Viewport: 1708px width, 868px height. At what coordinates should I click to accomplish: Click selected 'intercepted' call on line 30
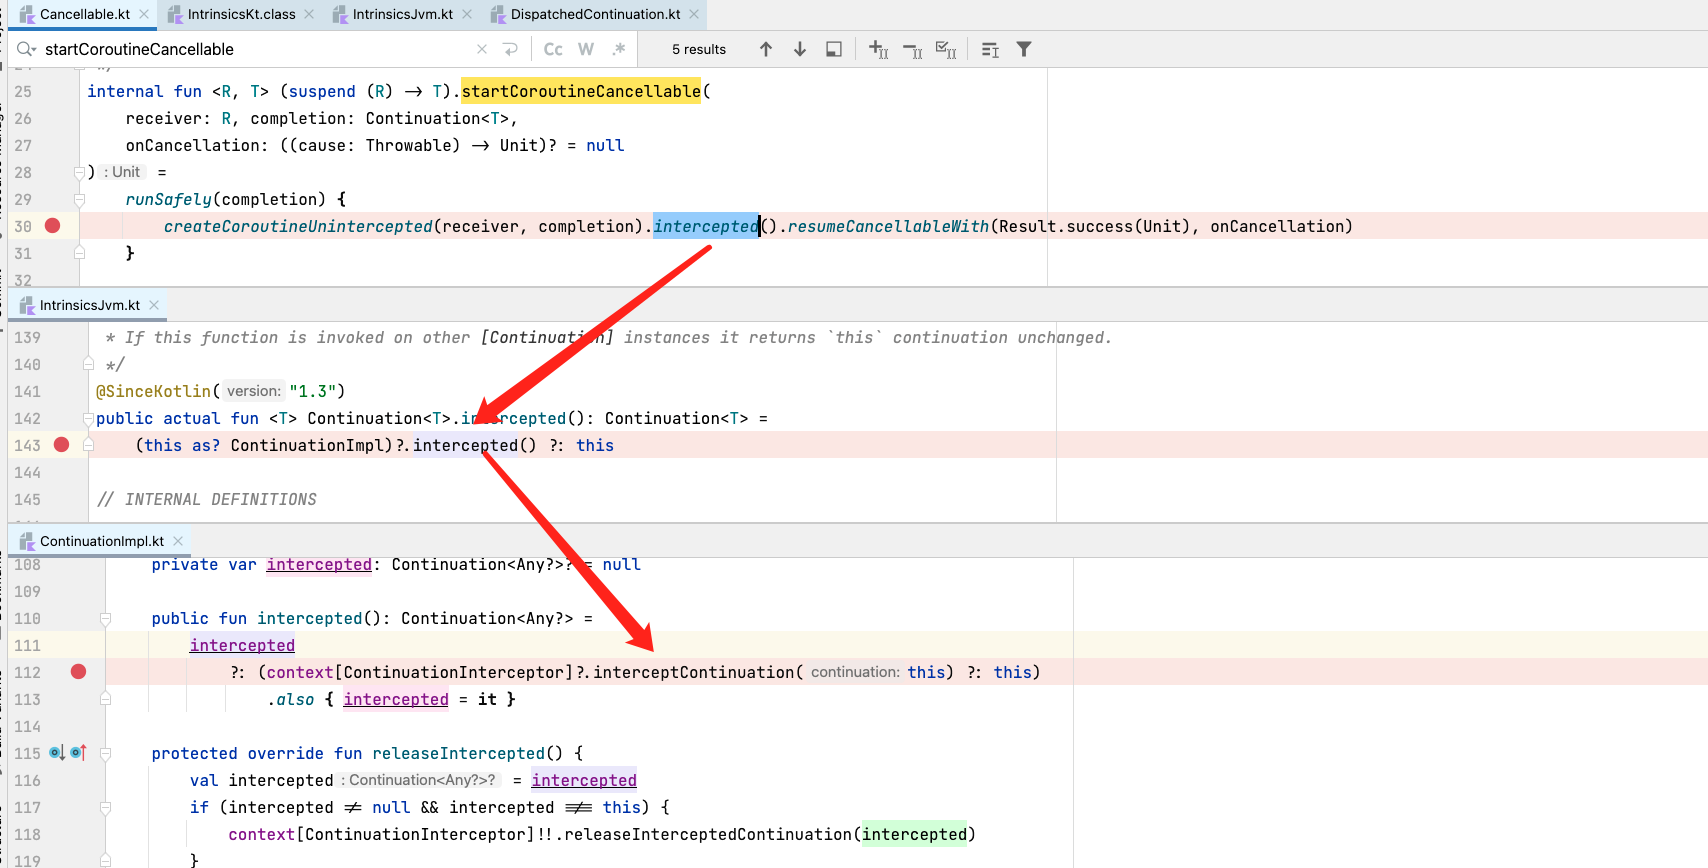[x=706, y=226]
